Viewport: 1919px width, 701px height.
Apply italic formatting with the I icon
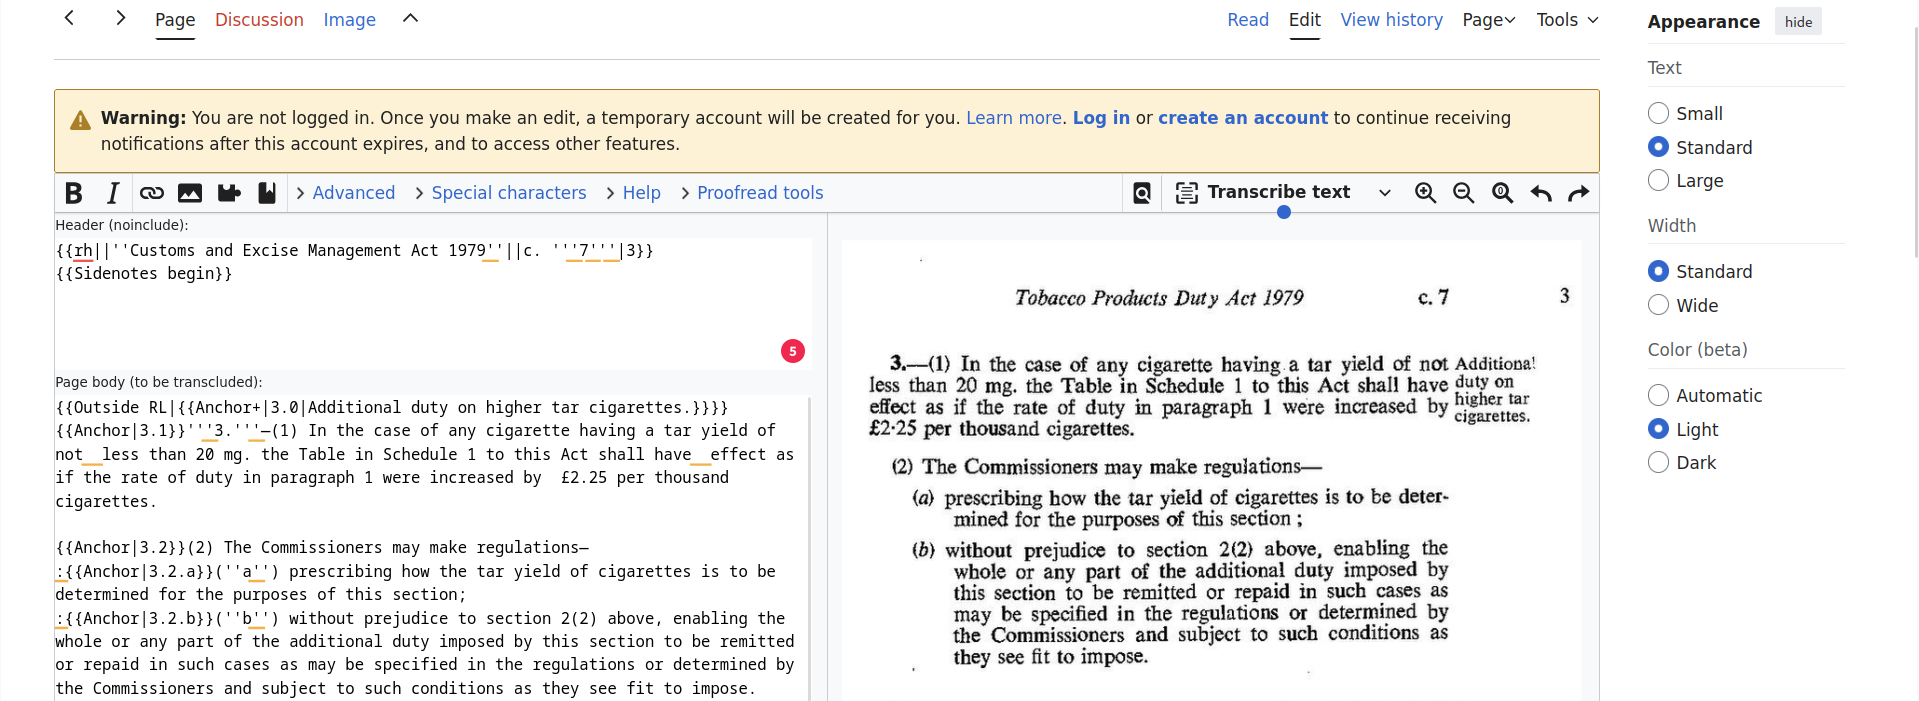click(x=113, y=193)
